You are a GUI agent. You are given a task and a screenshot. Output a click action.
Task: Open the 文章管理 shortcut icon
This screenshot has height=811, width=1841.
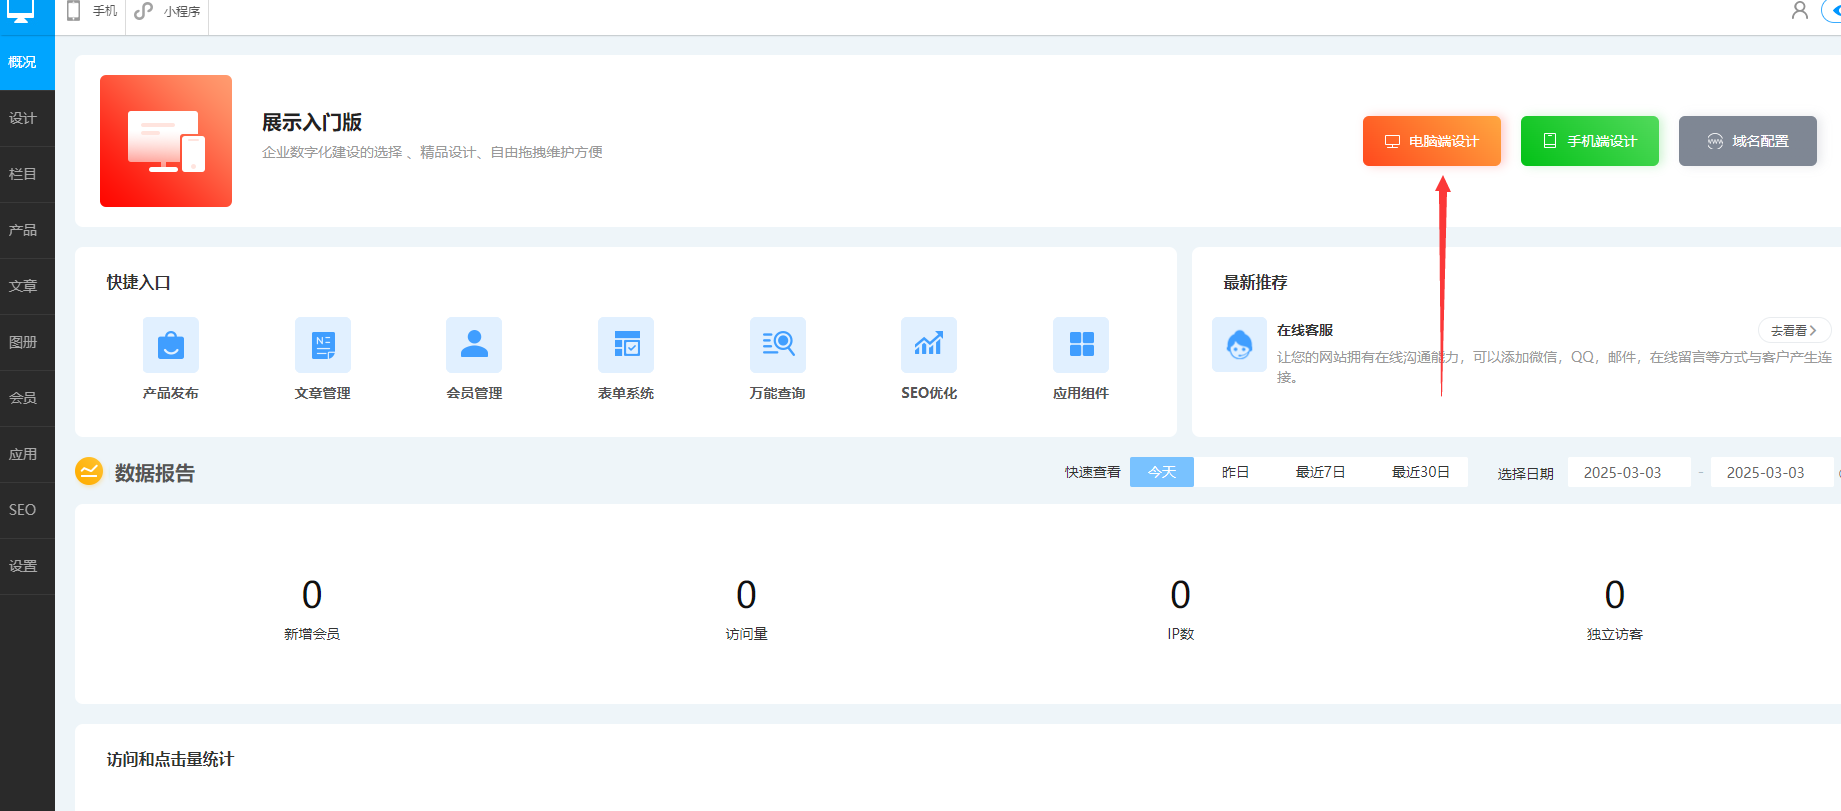[x=323, y=345]
